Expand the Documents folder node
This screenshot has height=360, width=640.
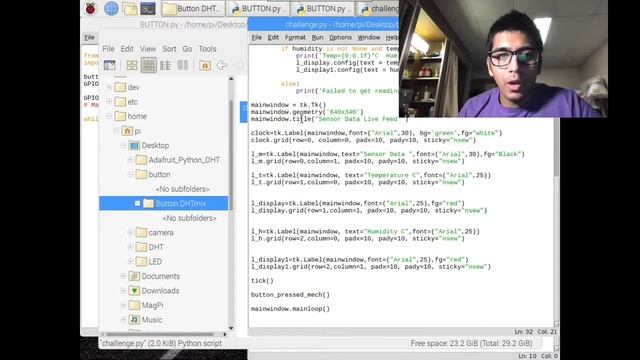pyautogui.click(x=123, y=276)
